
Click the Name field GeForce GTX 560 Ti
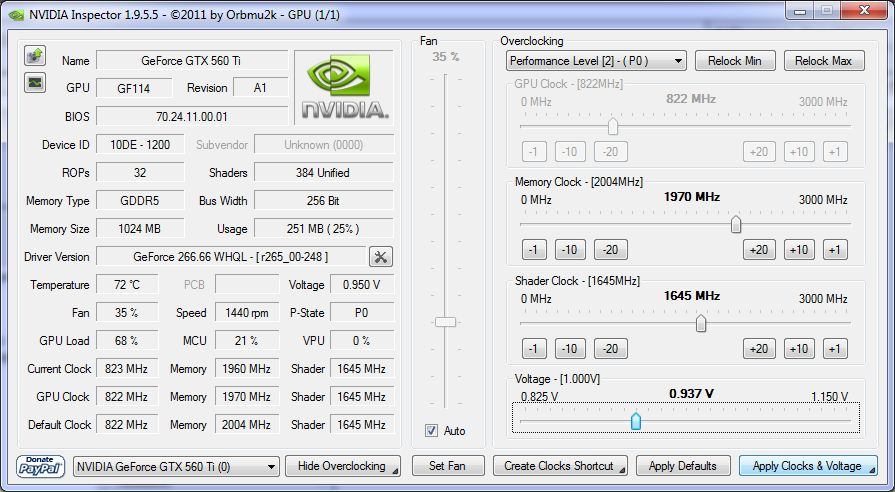192,61
